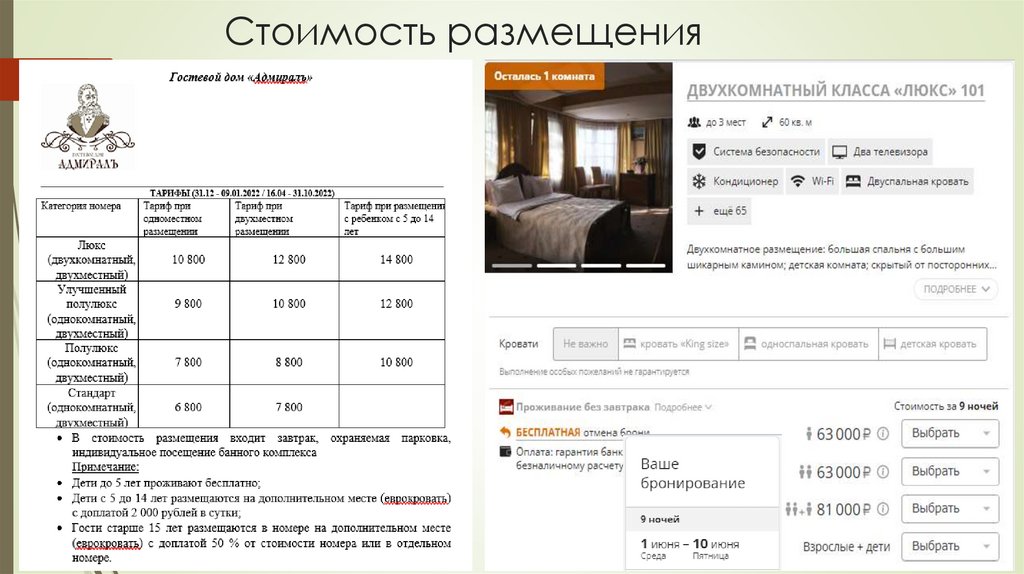Click Примечание underlined heading
Image resolution: width=1024 pixels, height=574 pixels.
click(x=105, y=467)
